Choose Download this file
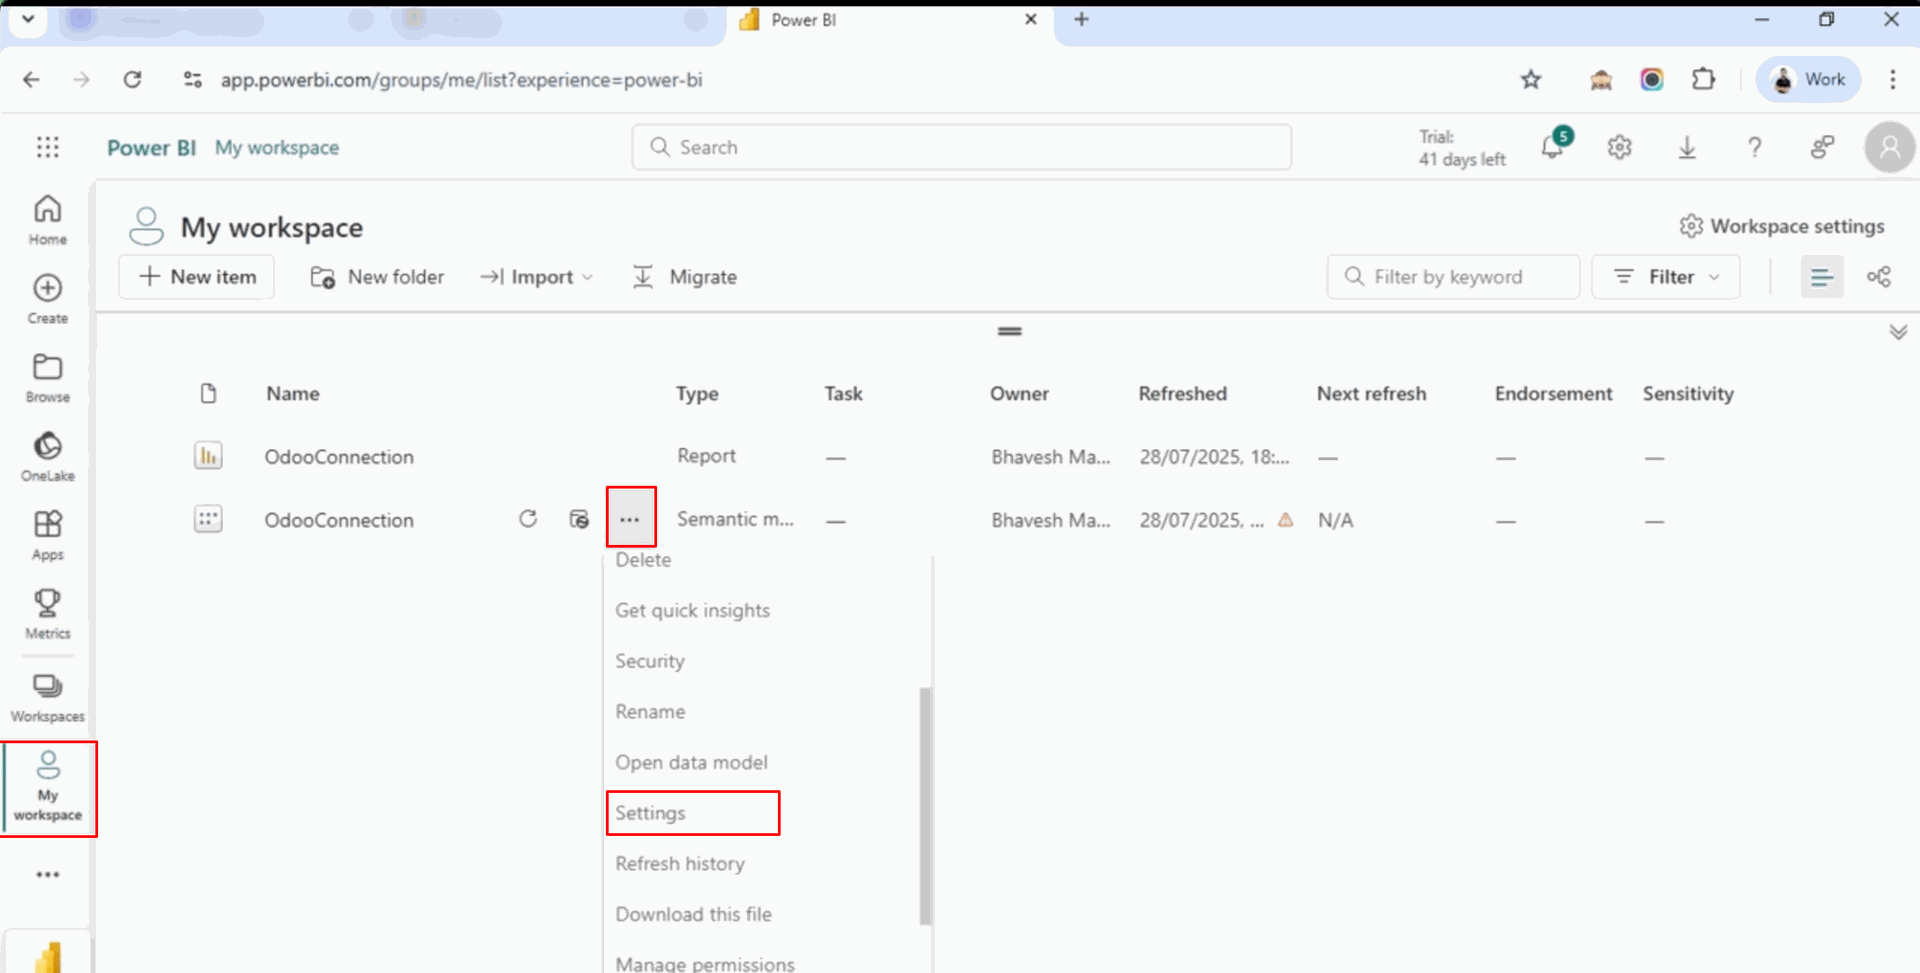Screen dimensions: 1920x973 click(x=693, y=914)
